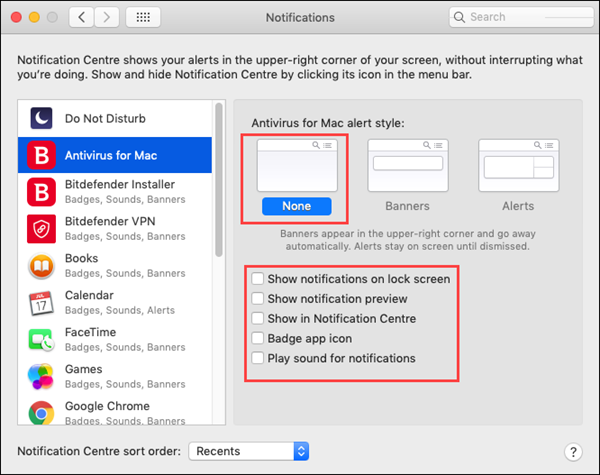Toggle Play sound for notifications checkbox
The height and width of the screenshot is (475, 600).
(x=258, y=358)
